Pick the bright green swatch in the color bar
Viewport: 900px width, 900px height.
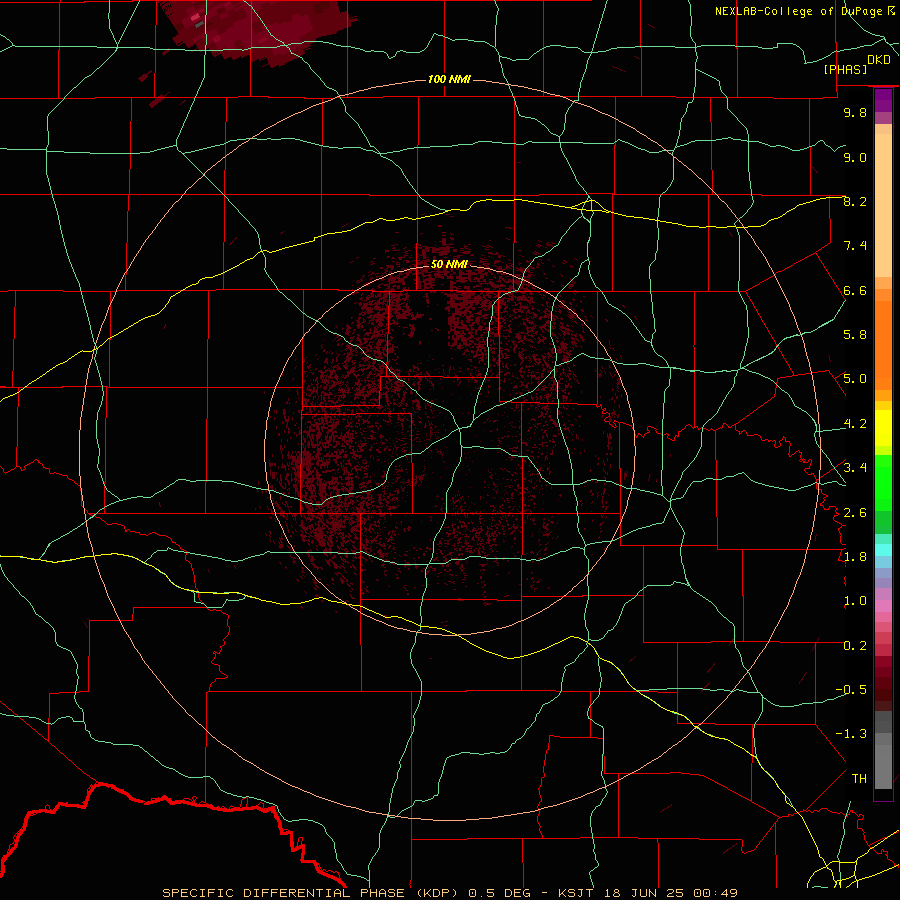pos(883,483)
